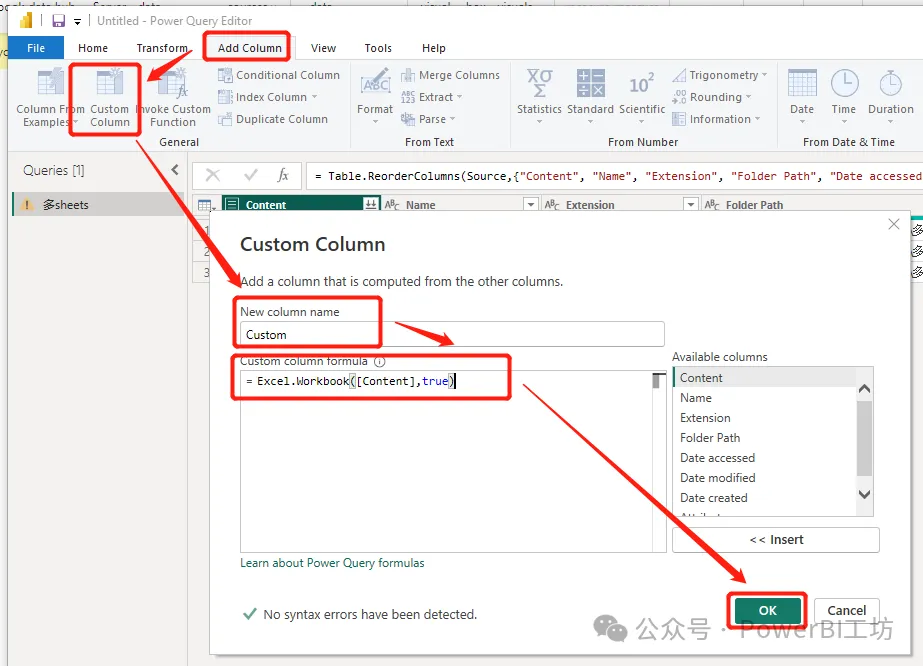Select Date accessed in Available columns
Screen dimensions: 923x666
(x=765, y=458)
